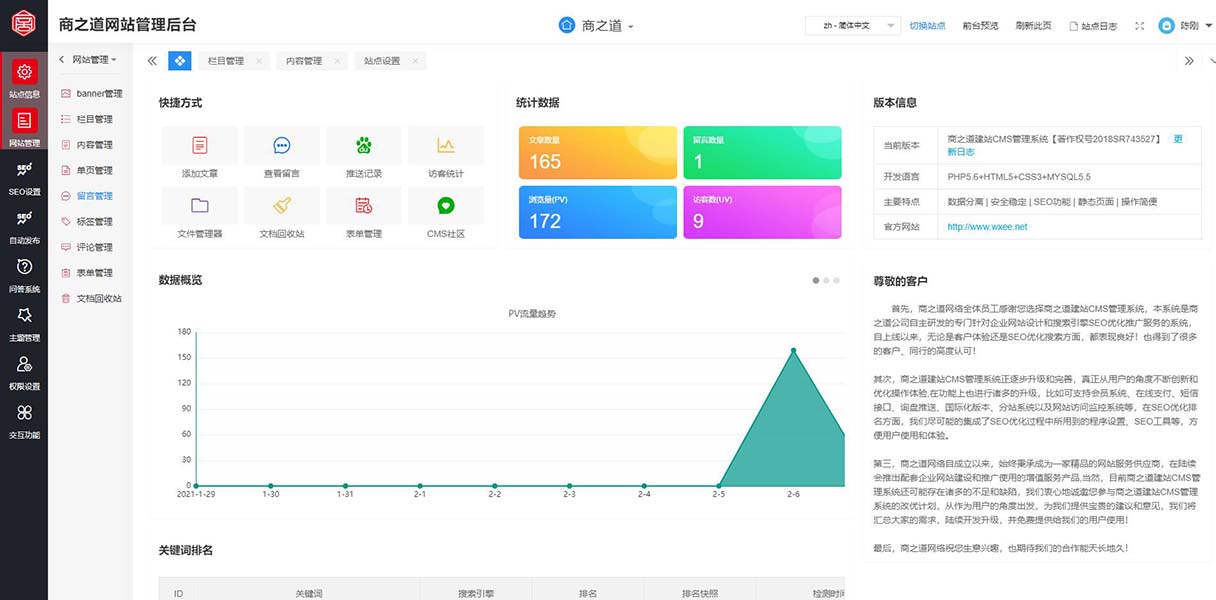Collapse the submenu with the back arrow
1216x600 pixels.
61,60
